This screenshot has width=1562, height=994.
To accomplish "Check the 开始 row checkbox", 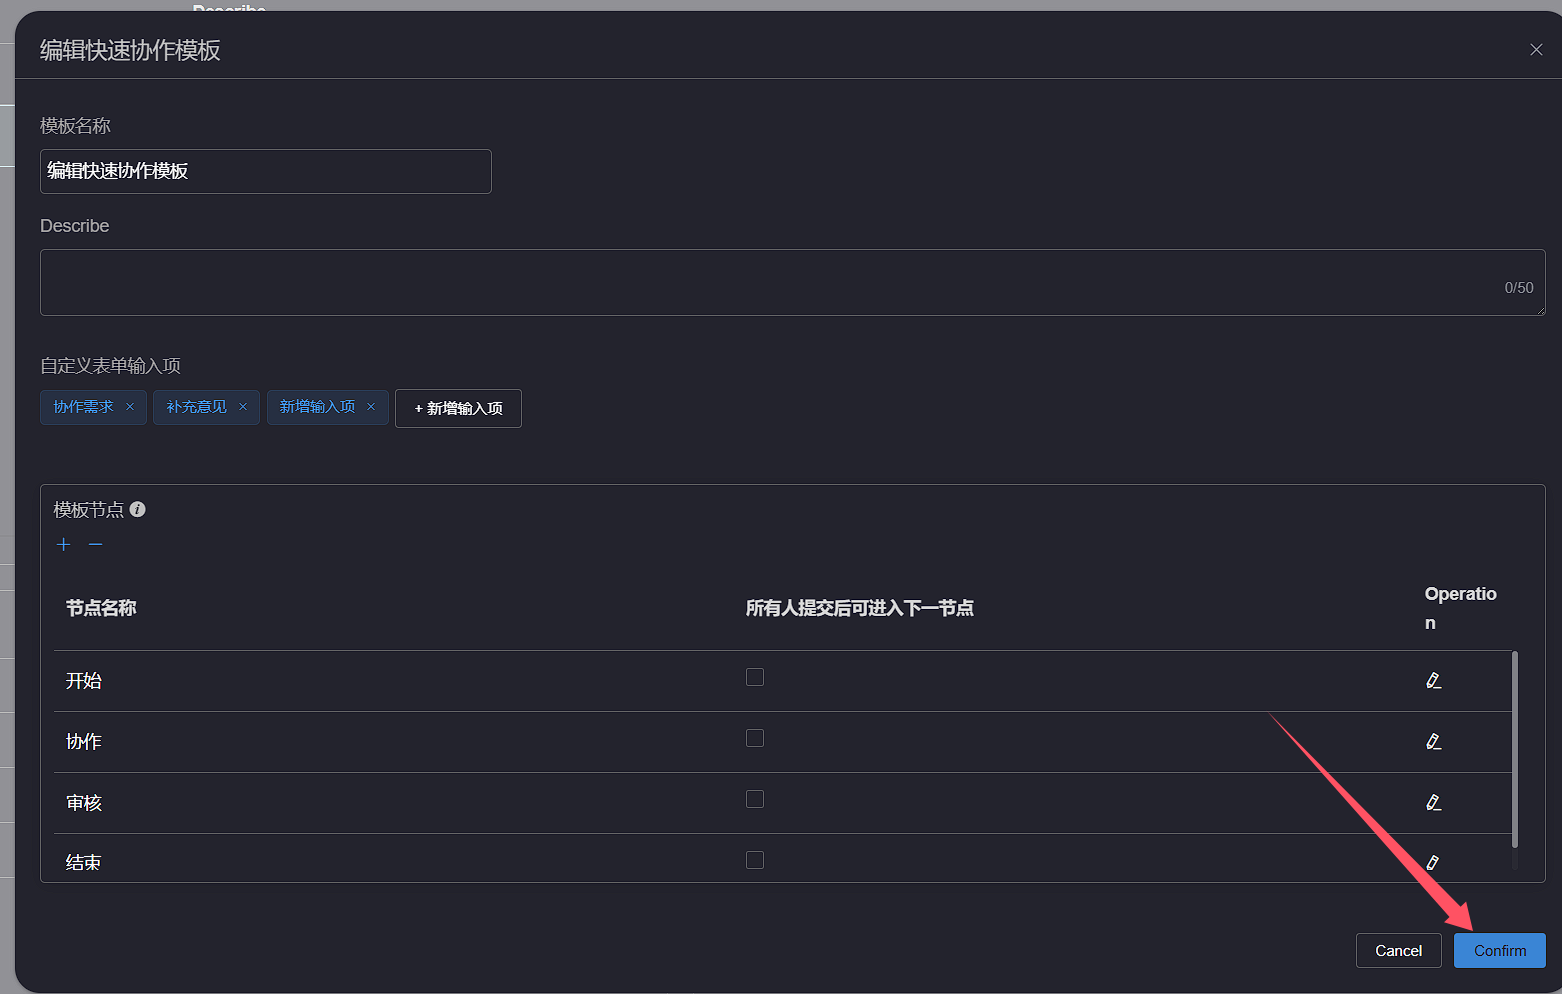I will [755, 677].
